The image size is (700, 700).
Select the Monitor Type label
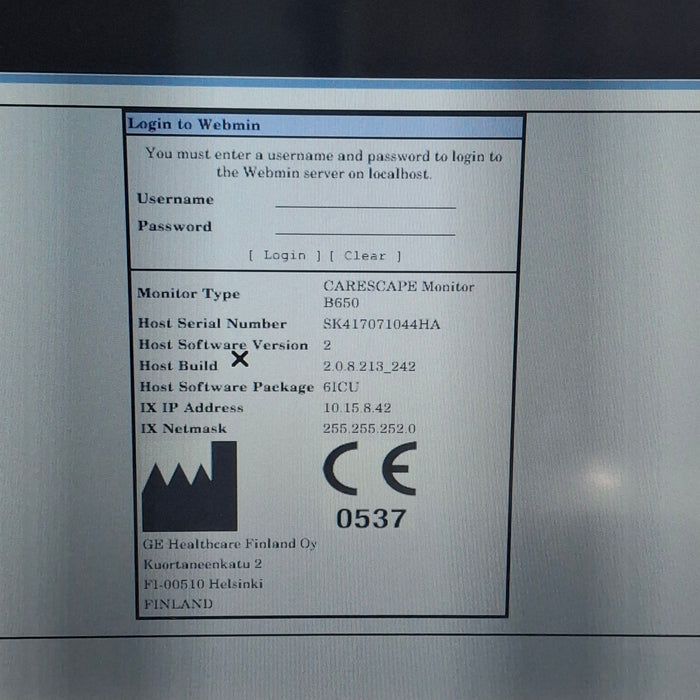pyautogui.click(x=188, y=294)
